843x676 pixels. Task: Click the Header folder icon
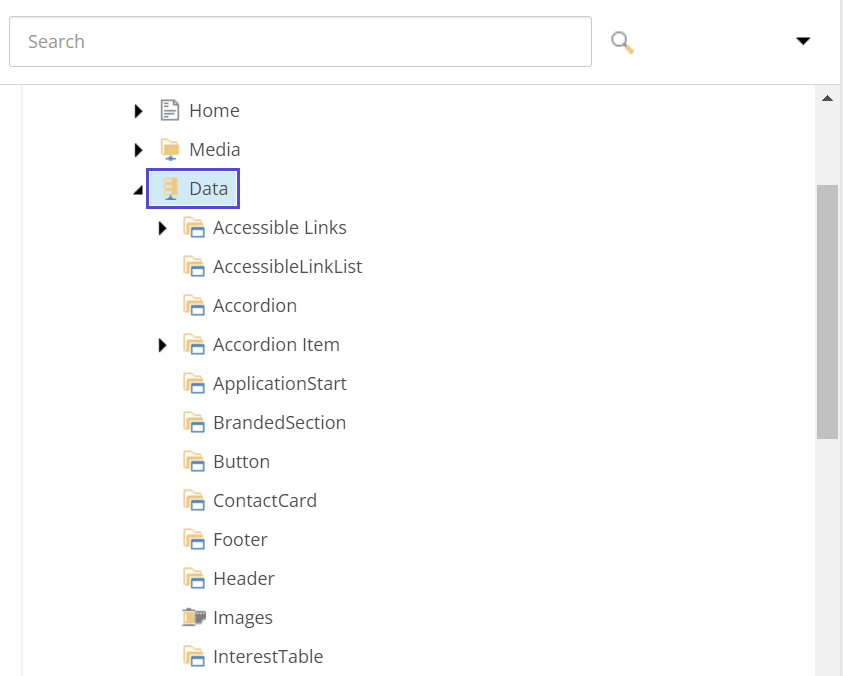pos(194,578)
